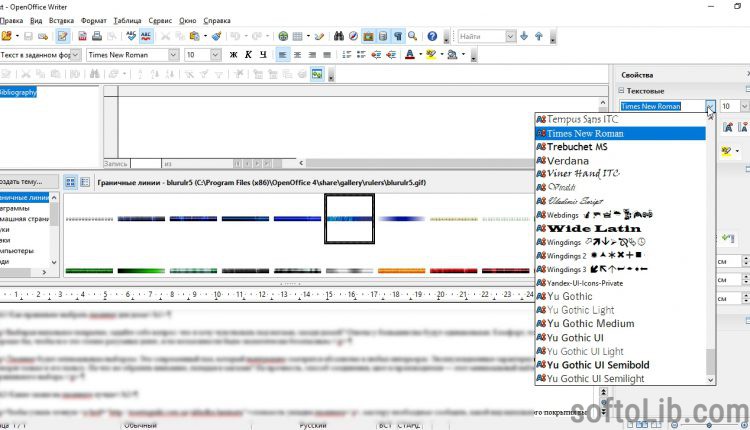Viewport: 750px width, 430px height.
Task: Open the toolbar font size dropdown
Action: coord(215,55)
